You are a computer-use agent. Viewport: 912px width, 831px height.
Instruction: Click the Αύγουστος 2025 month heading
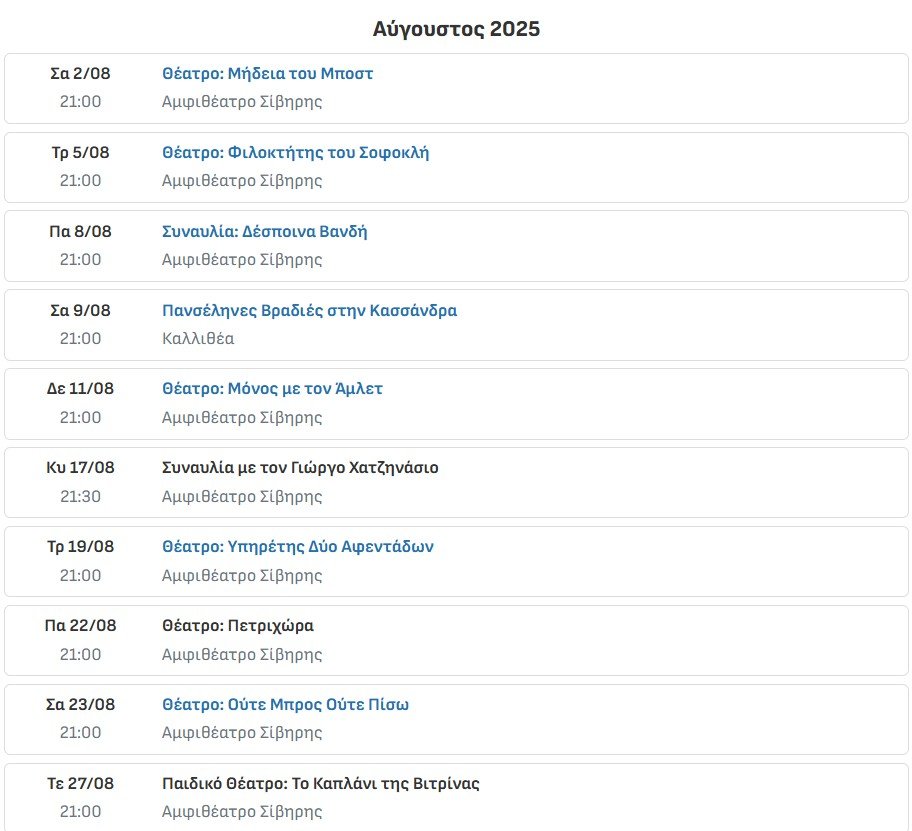point(456,29)
